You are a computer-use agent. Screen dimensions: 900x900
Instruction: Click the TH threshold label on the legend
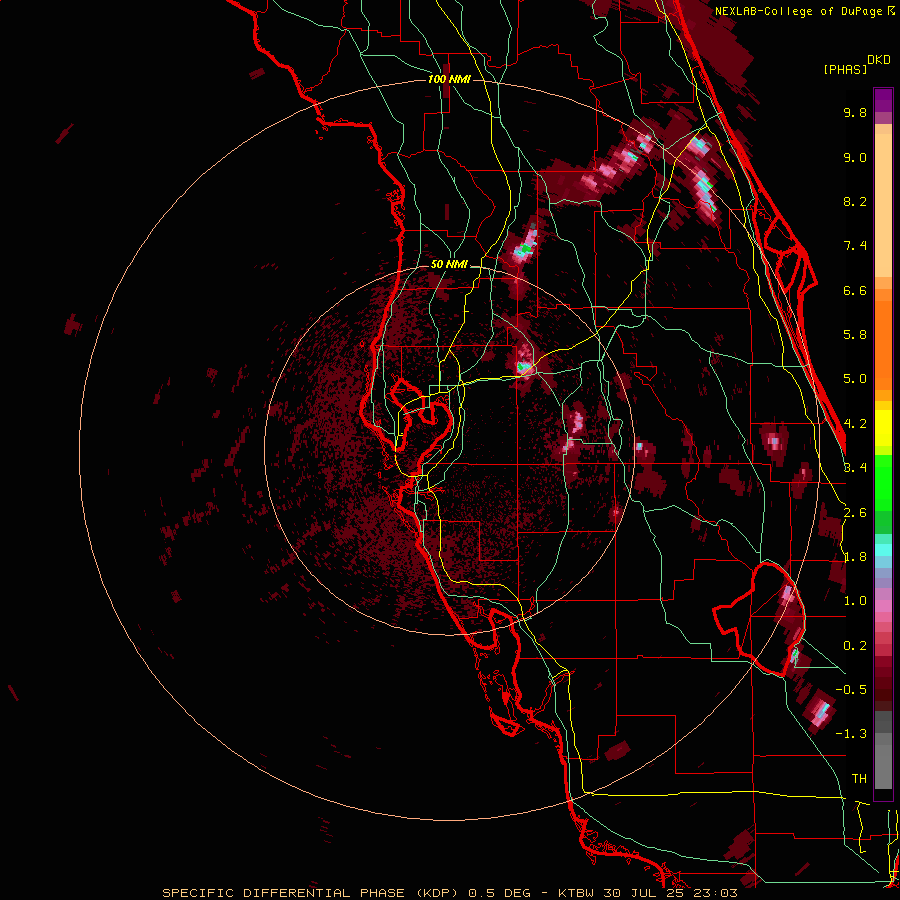click(859, 779)
